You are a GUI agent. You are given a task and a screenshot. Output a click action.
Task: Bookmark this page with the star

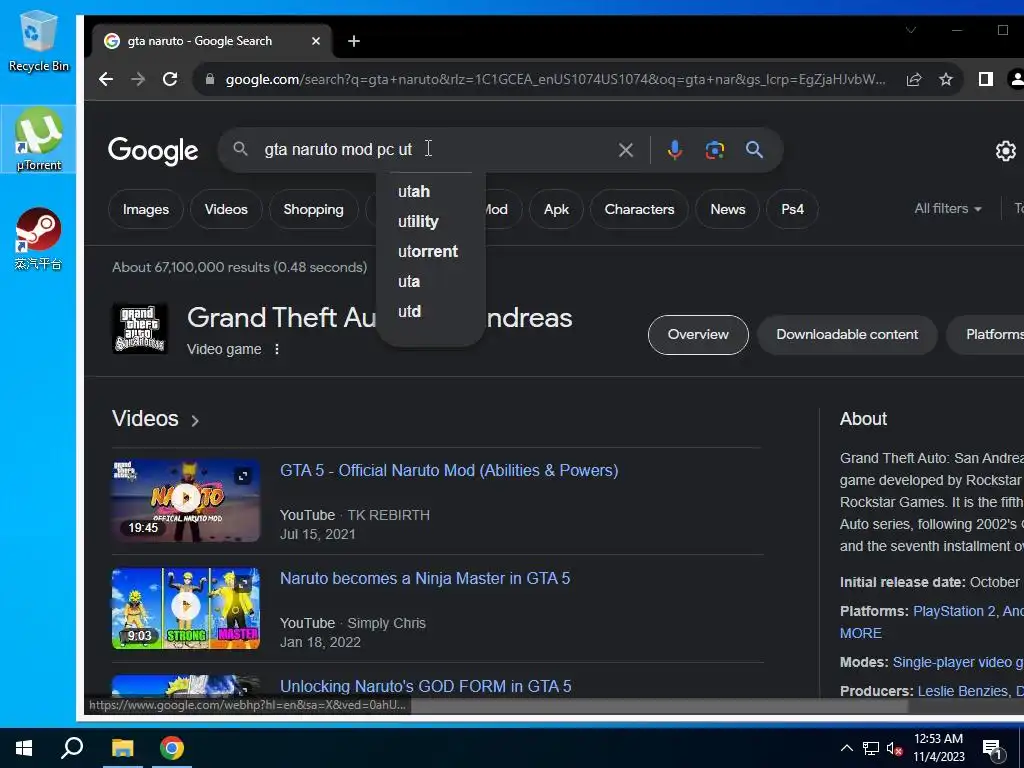point(946,80)
